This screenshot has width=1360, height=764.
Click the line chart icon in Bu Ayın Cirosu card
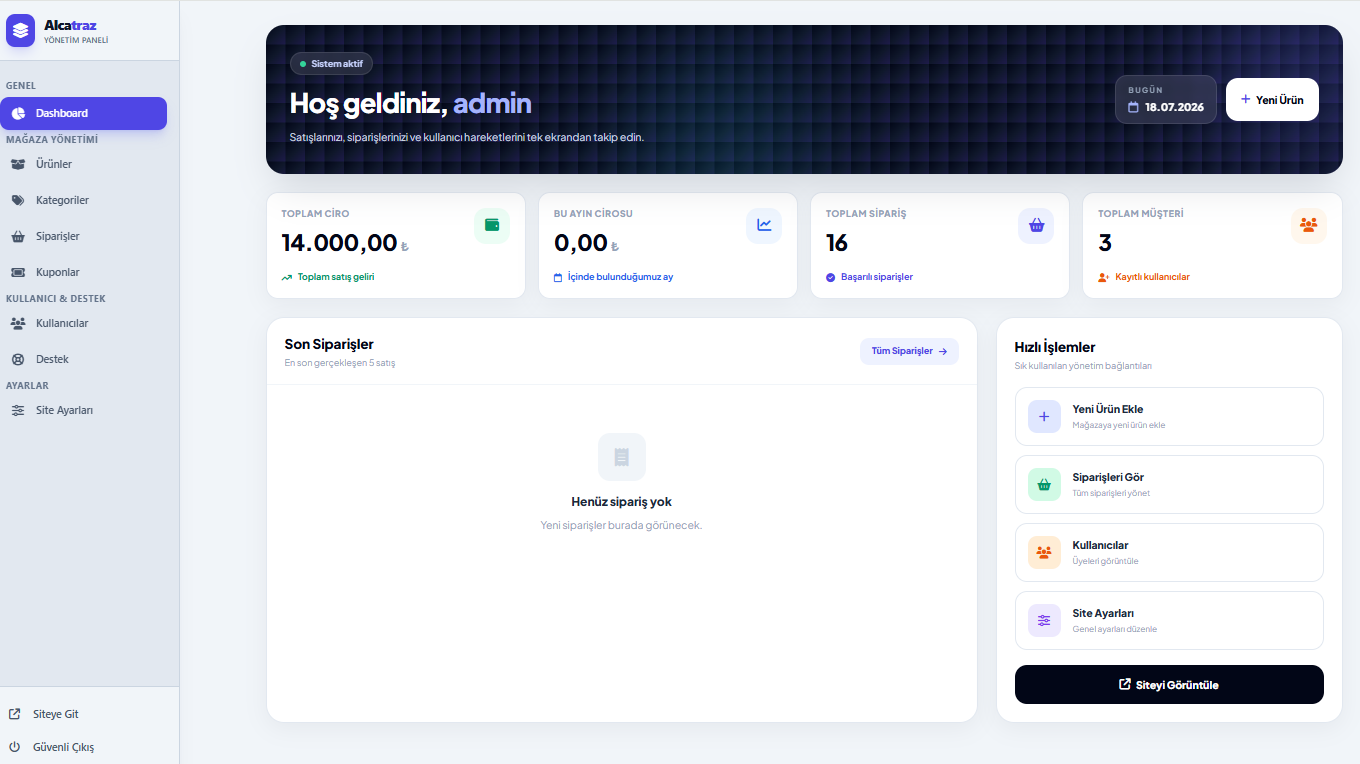(764, 225)
